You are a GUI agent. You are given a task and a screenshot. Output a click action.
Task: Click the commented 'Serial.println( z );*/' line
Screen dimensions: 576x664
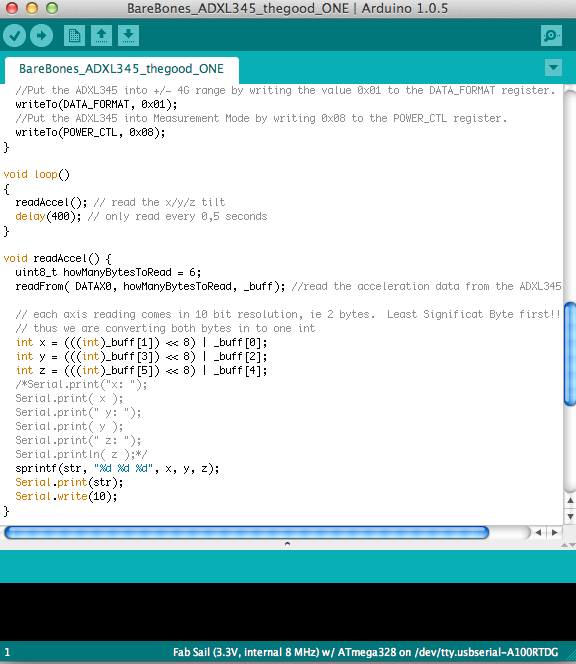pyautogui.click(x=81, y=454)
